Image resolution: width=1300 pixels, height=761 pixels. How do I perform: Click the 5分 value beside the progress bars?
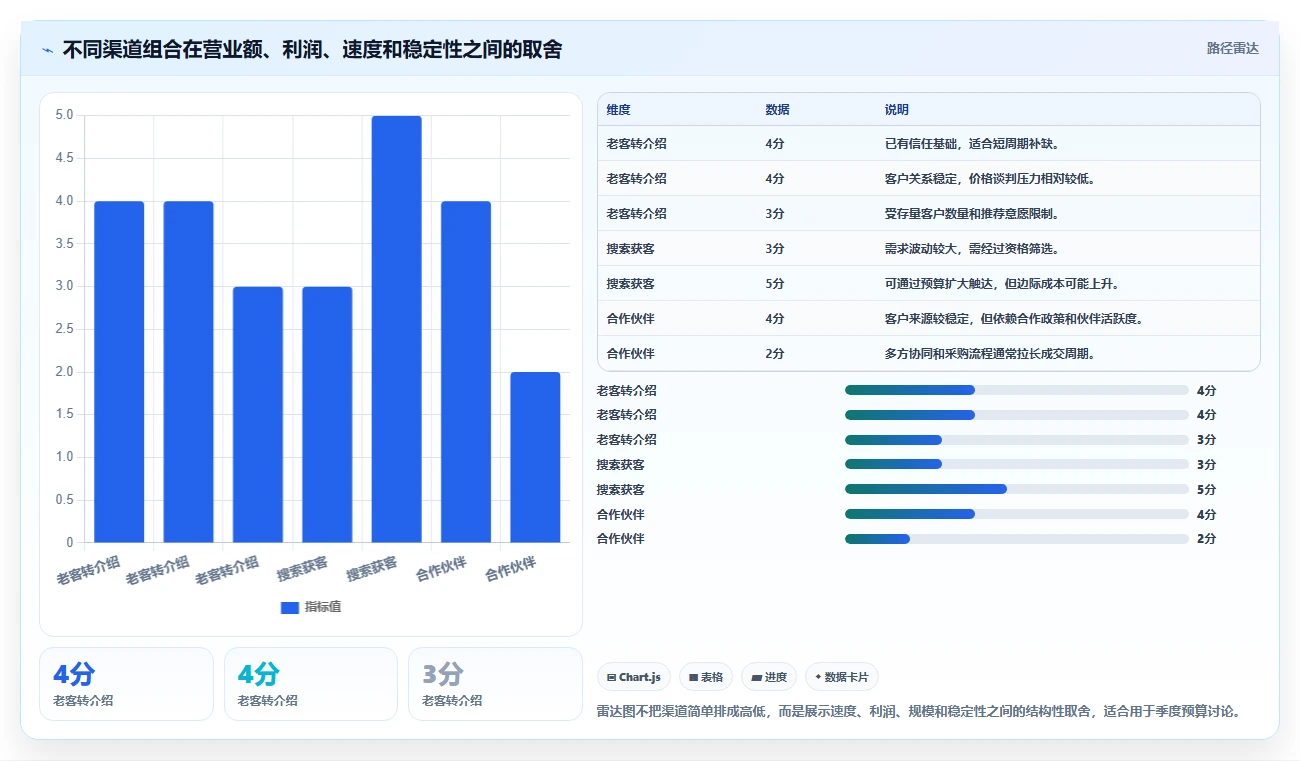pyautogui.click(x=1206, y=490)
